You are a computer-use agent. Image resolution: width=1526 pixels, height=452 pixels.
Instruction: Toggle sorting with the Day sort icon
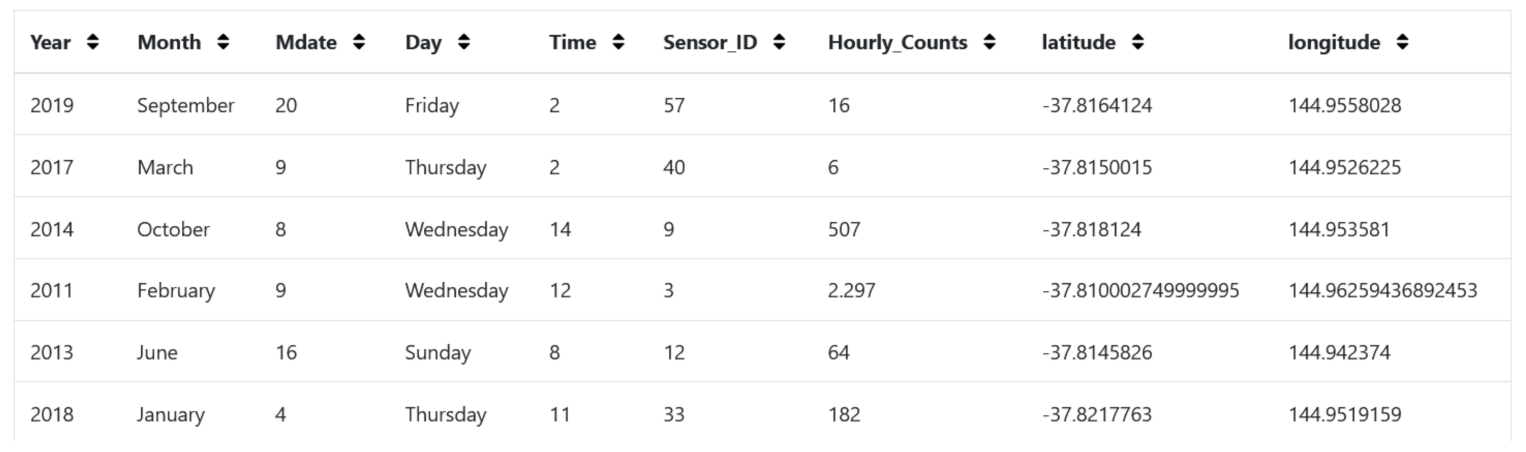(x=462, y=42)
